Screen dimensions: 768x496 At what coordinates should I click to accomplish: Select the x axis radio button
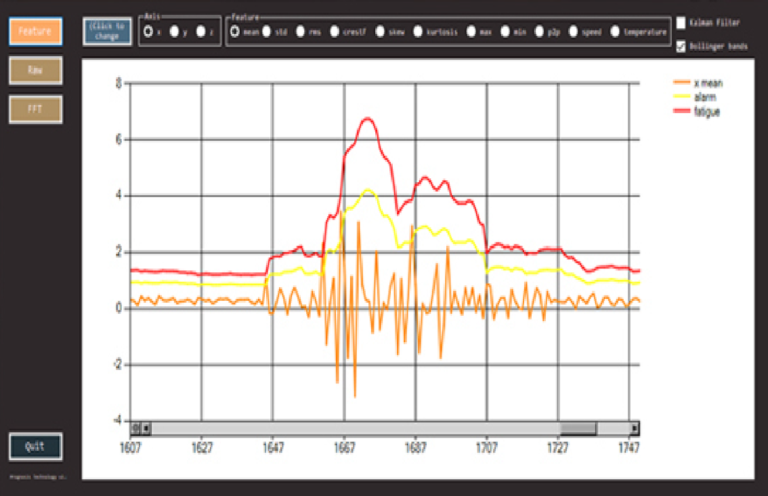click(x=149, y=32)
